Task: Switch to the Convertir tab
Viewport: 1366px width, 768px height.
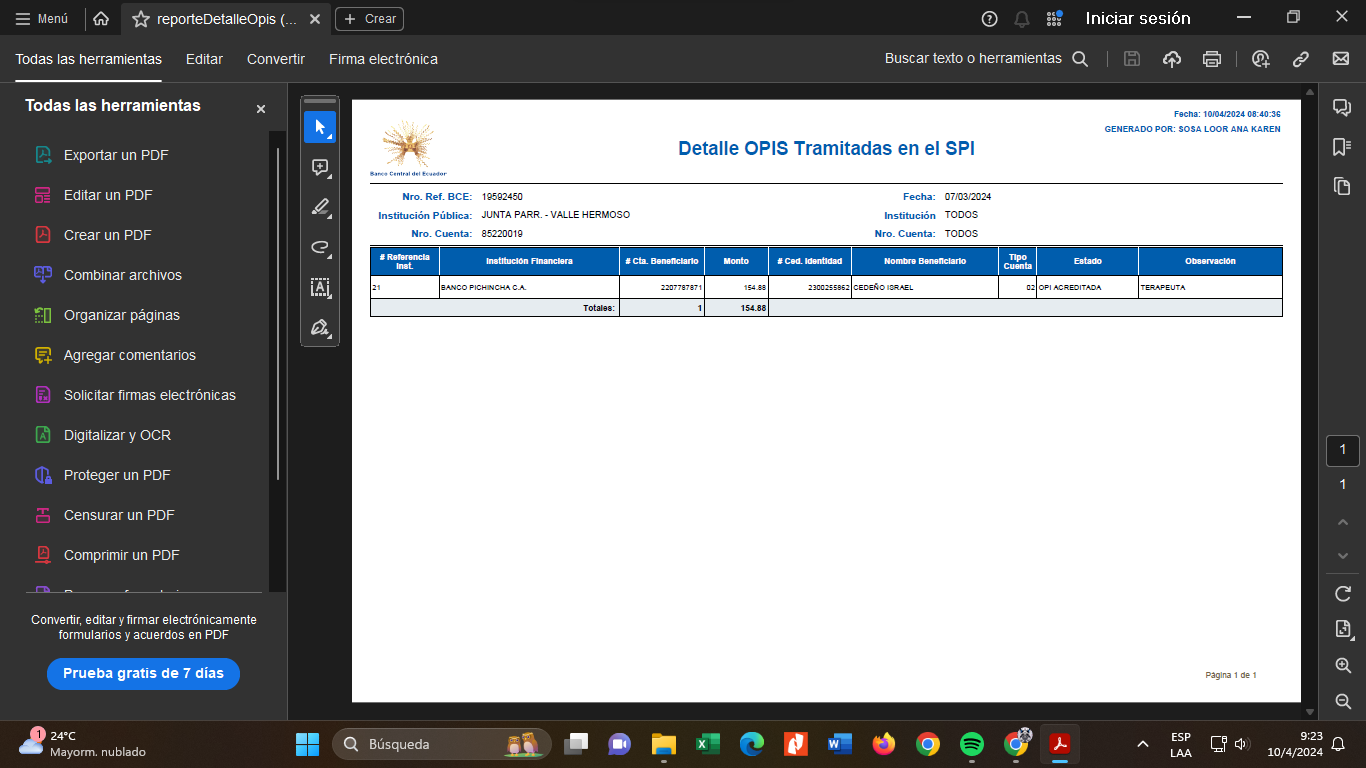Action: tap(276, 59)
